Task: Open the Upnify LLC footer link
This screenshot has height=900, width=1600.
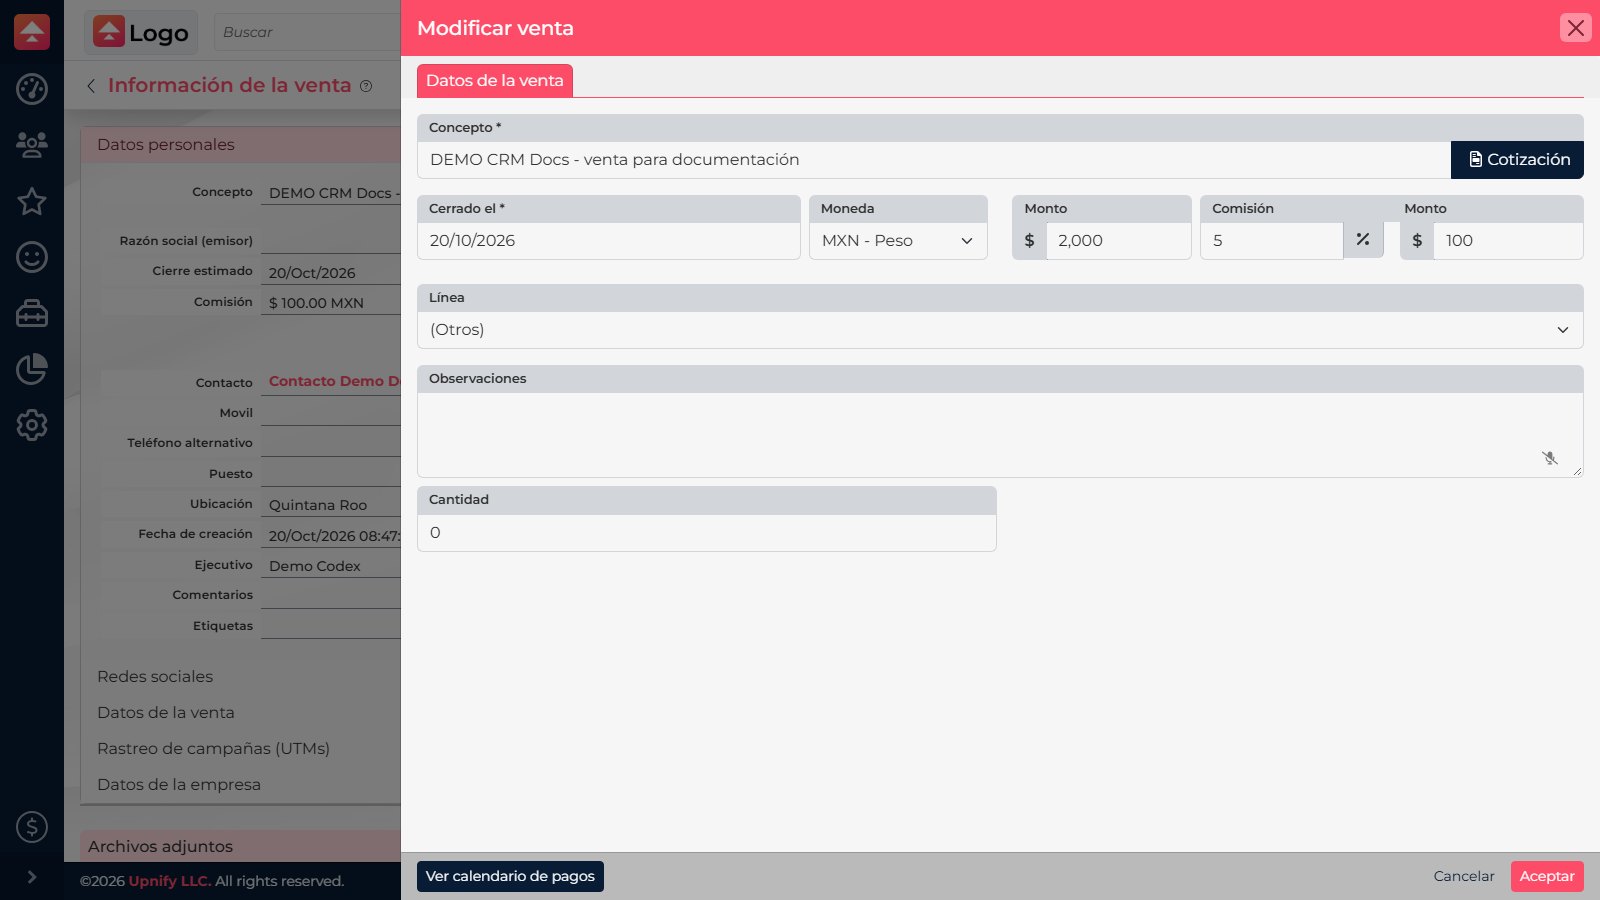Action: [169, 881]
